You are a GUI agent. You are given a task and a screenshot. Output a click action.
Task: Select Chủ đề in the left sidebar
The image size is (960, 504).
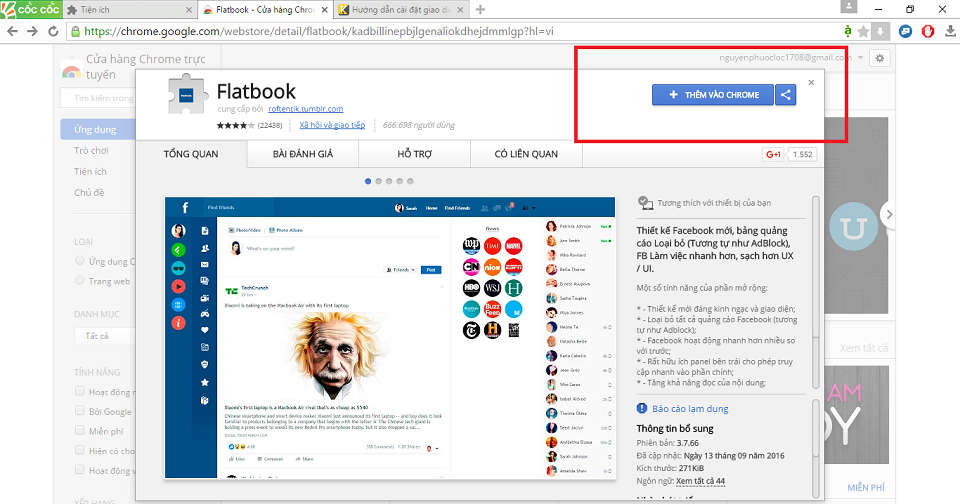tap(89, 192)
